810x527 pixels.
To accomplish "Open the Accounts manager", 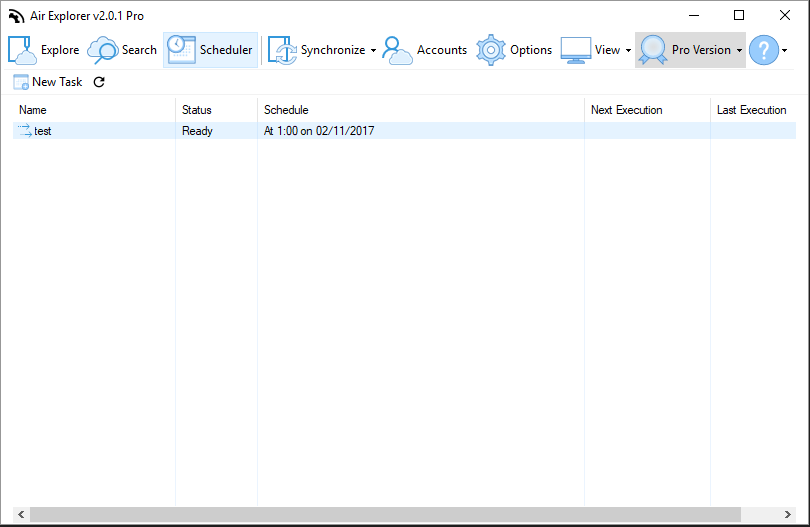I will tap(425, 50).
